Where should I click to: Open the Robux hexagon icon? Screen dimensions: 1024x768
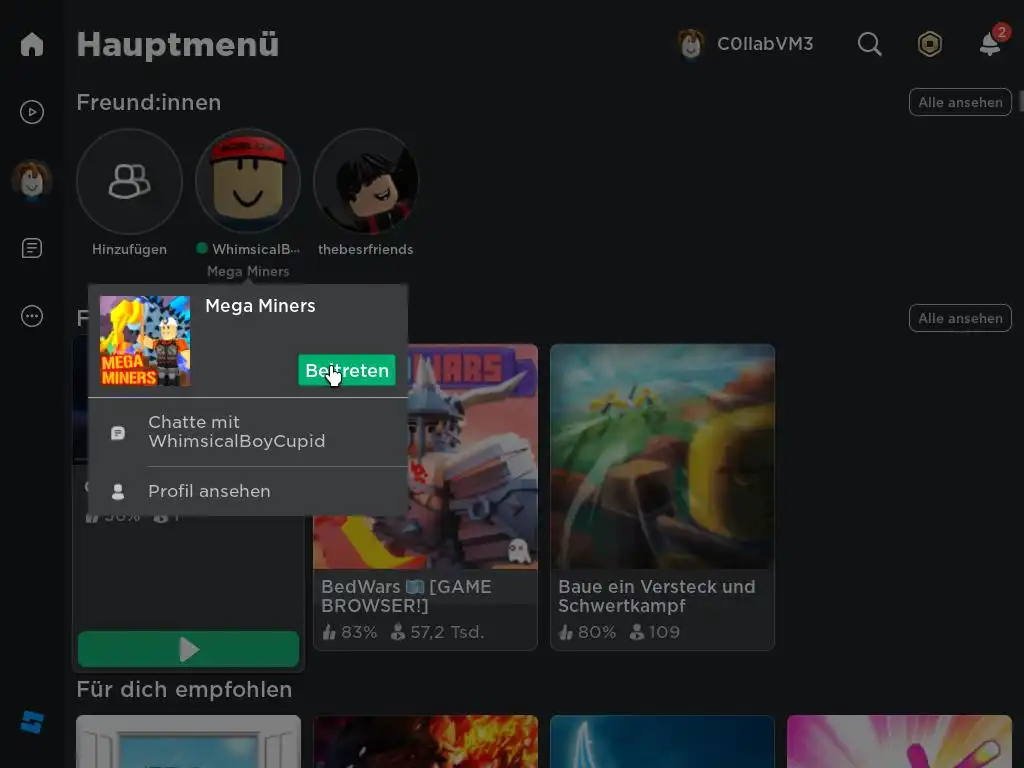pos(929,44)
